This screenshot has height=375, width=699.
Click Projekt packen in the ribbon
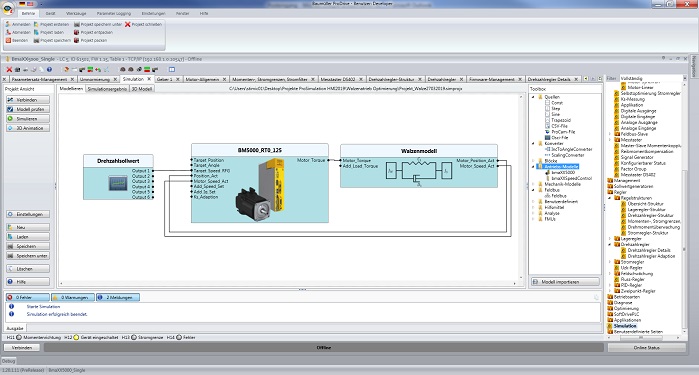[90, 41]
